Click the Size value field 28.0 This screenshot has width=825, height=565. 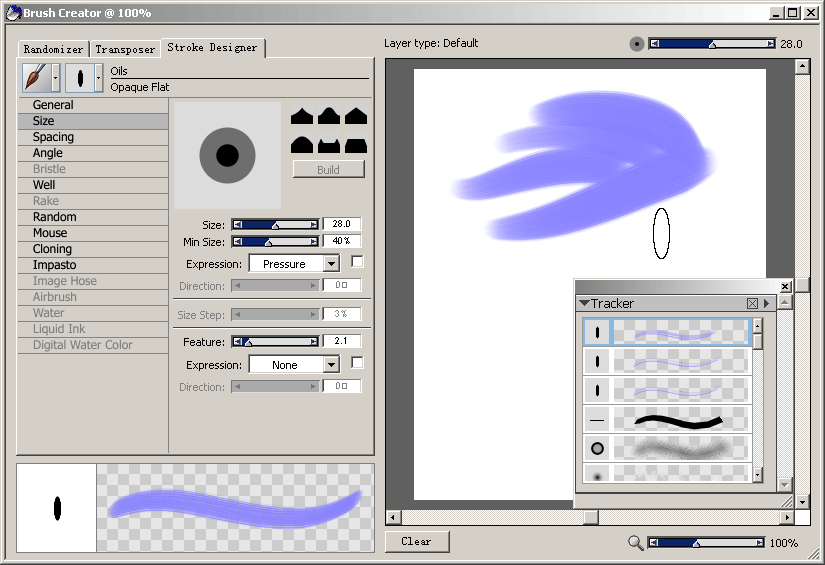pos(341,224)
